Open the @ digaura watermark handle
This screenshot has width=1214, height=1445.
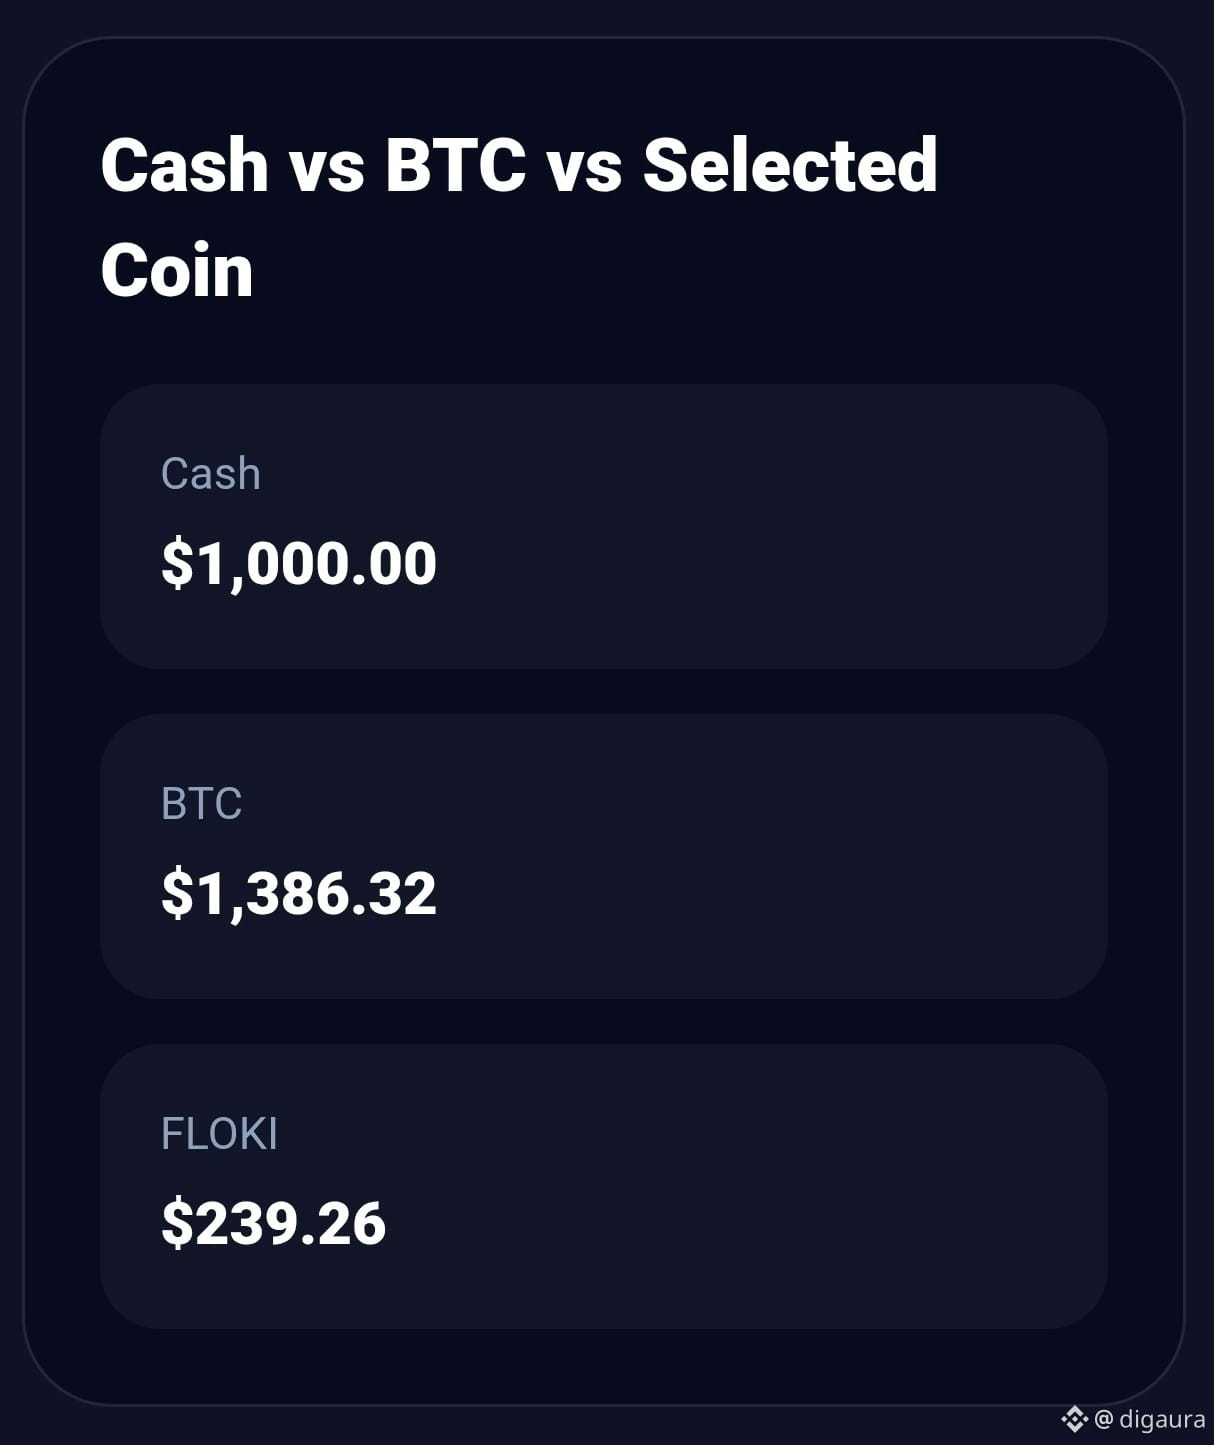(x=1149, y=1418)
